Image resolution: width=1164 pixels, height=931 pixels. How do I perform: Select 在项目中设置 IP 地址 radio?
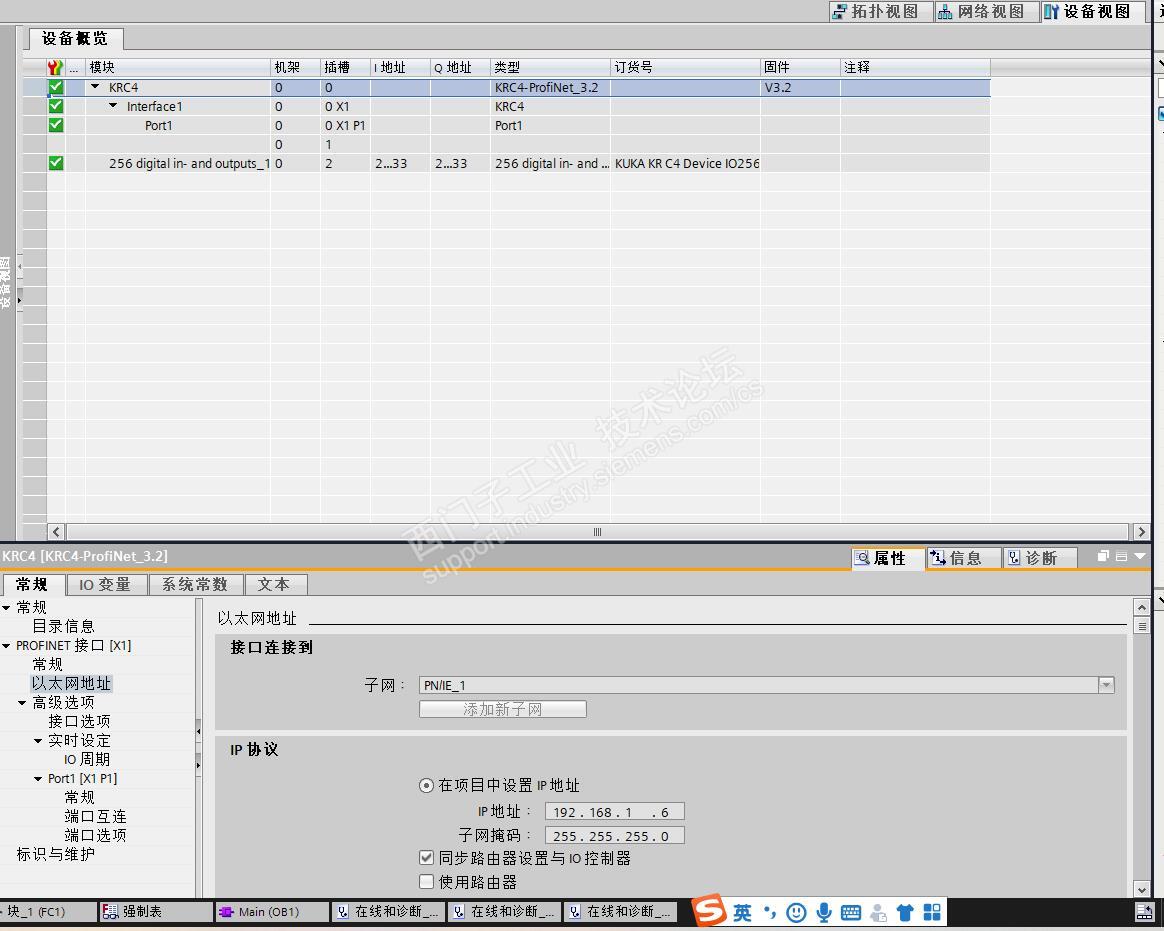tap(426, 785)
